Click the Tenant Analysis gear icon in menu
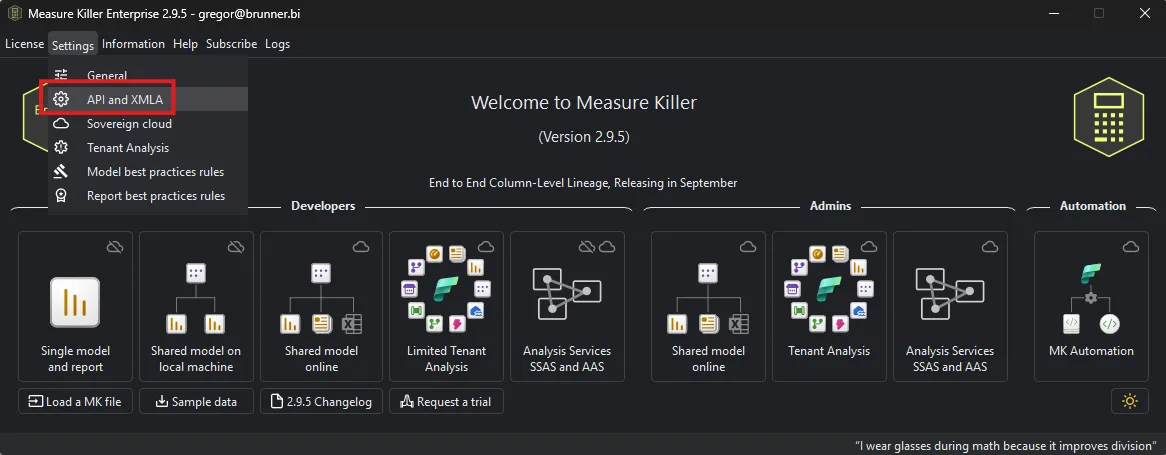Screen dimensions: 1166x455 point(61,147)
